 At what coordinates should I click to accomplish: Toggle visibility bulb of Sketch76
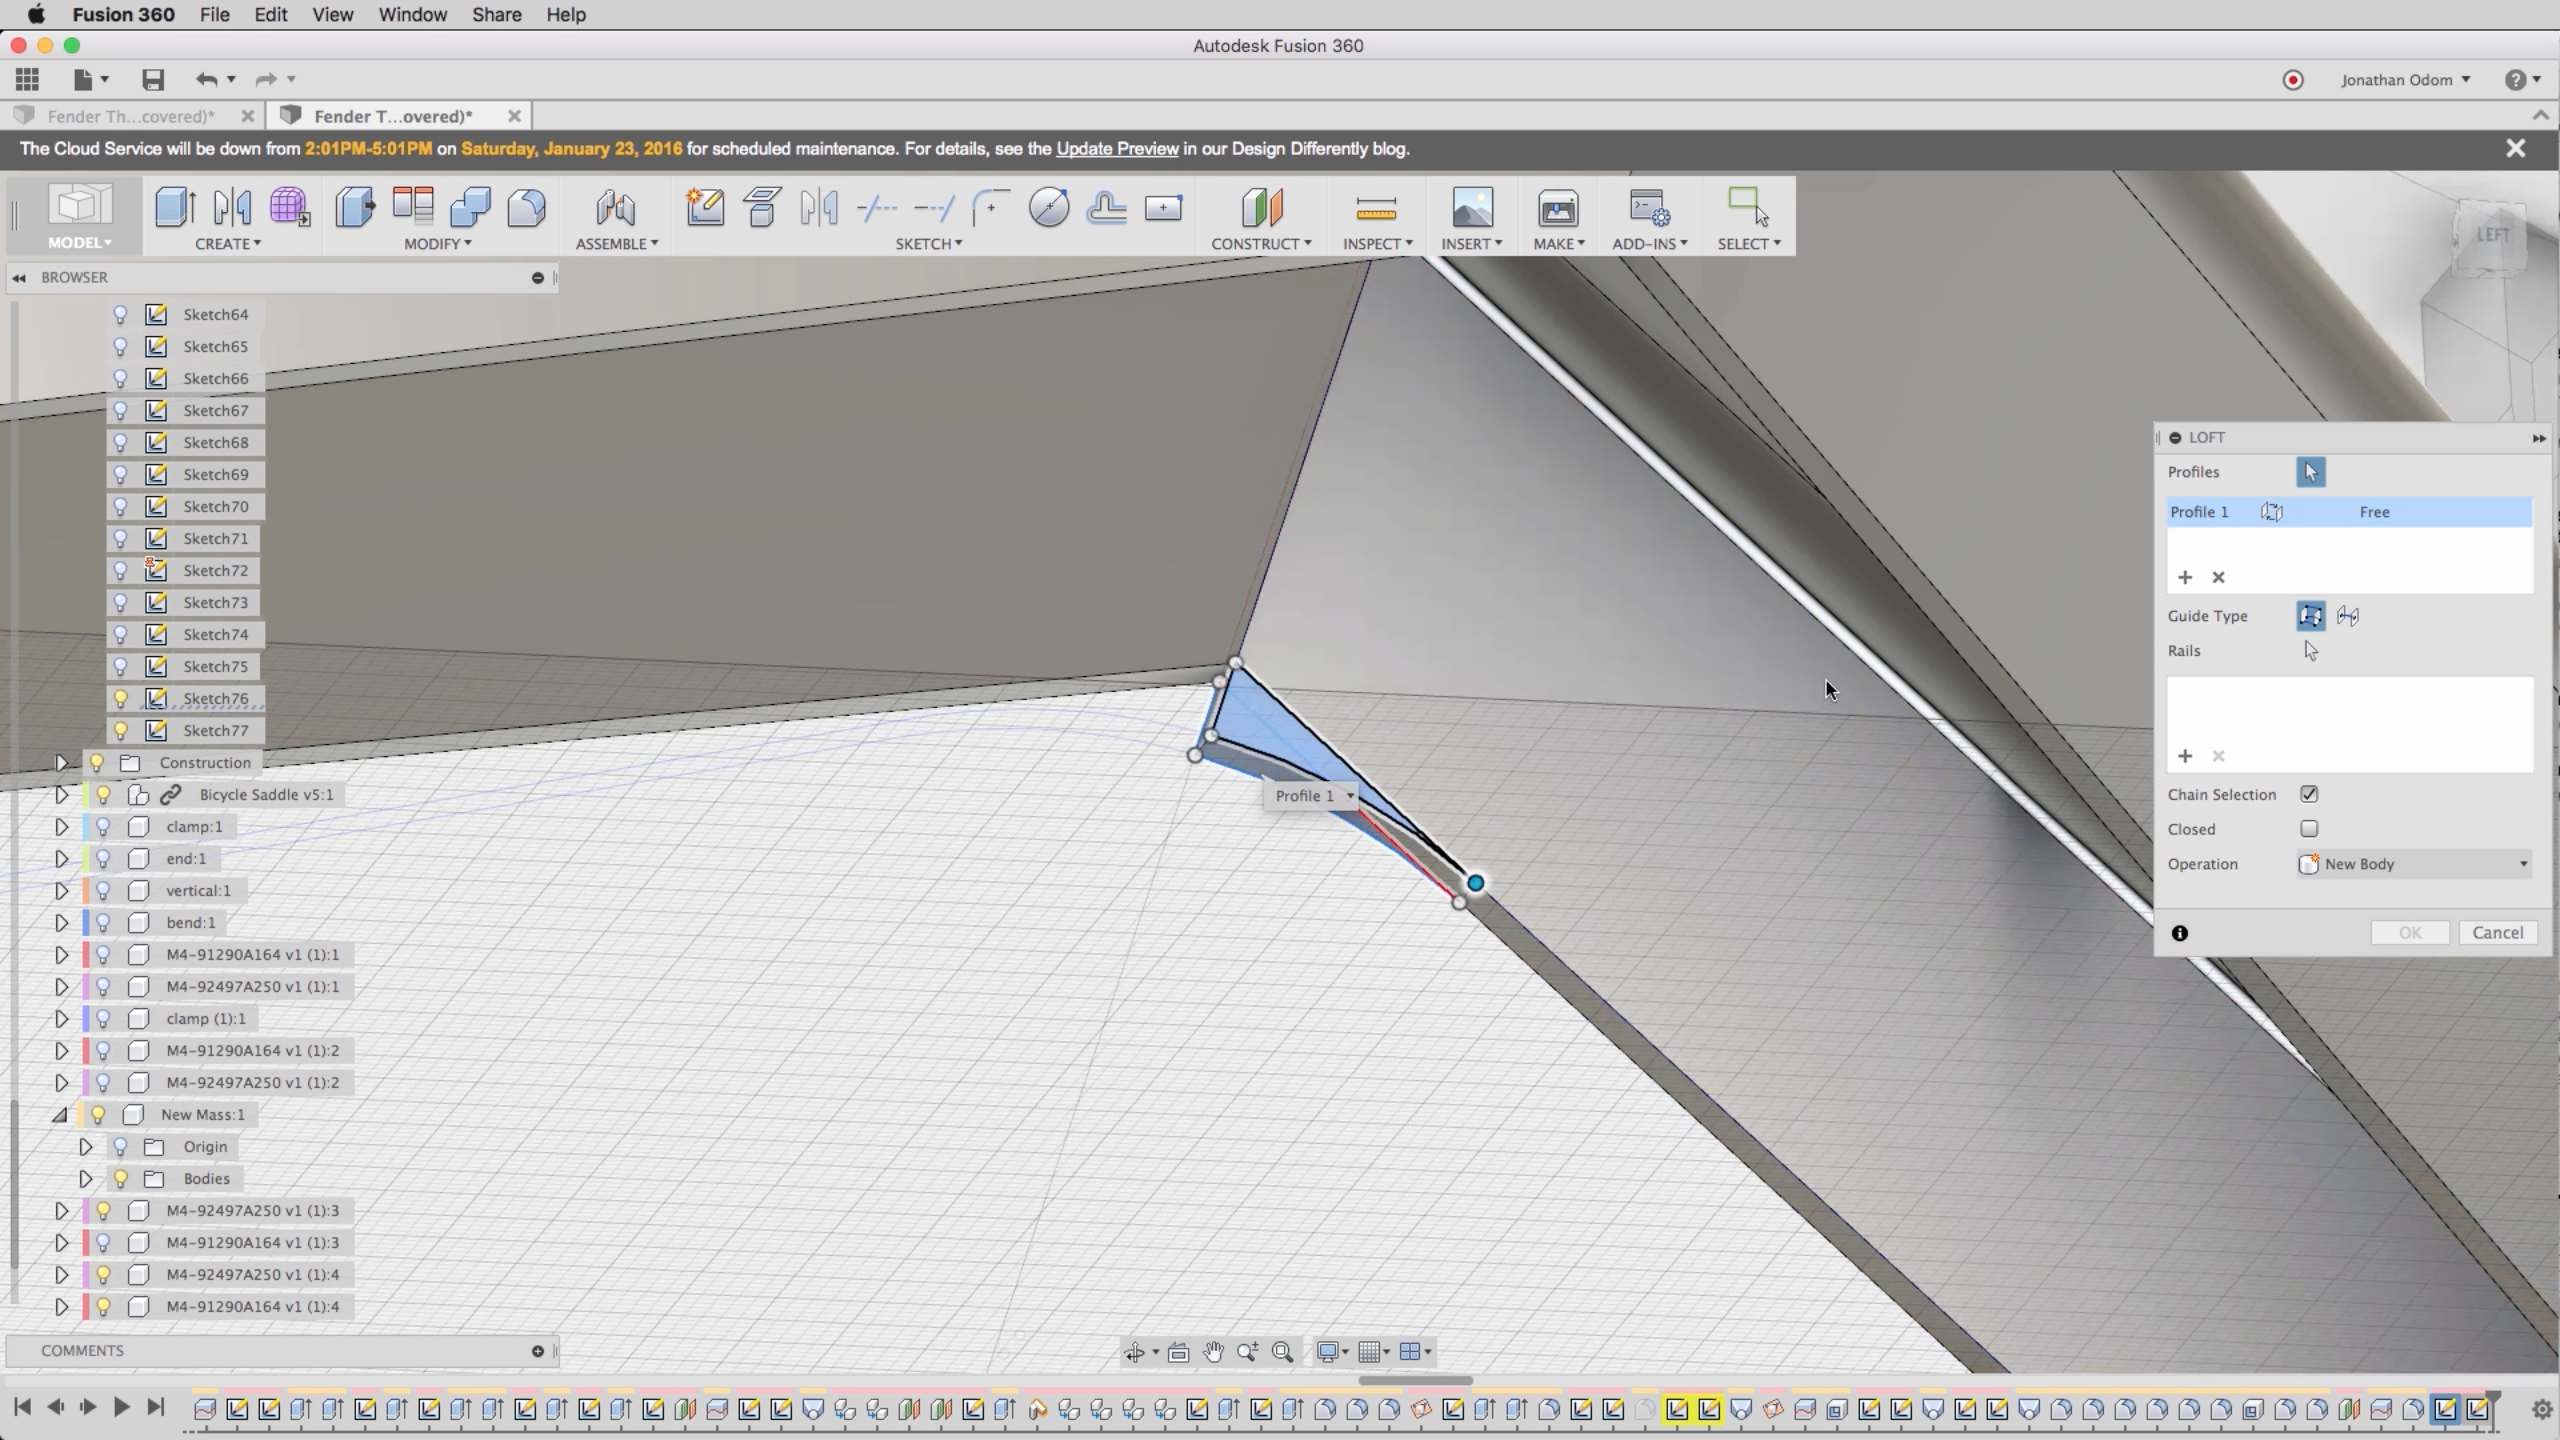120,698
